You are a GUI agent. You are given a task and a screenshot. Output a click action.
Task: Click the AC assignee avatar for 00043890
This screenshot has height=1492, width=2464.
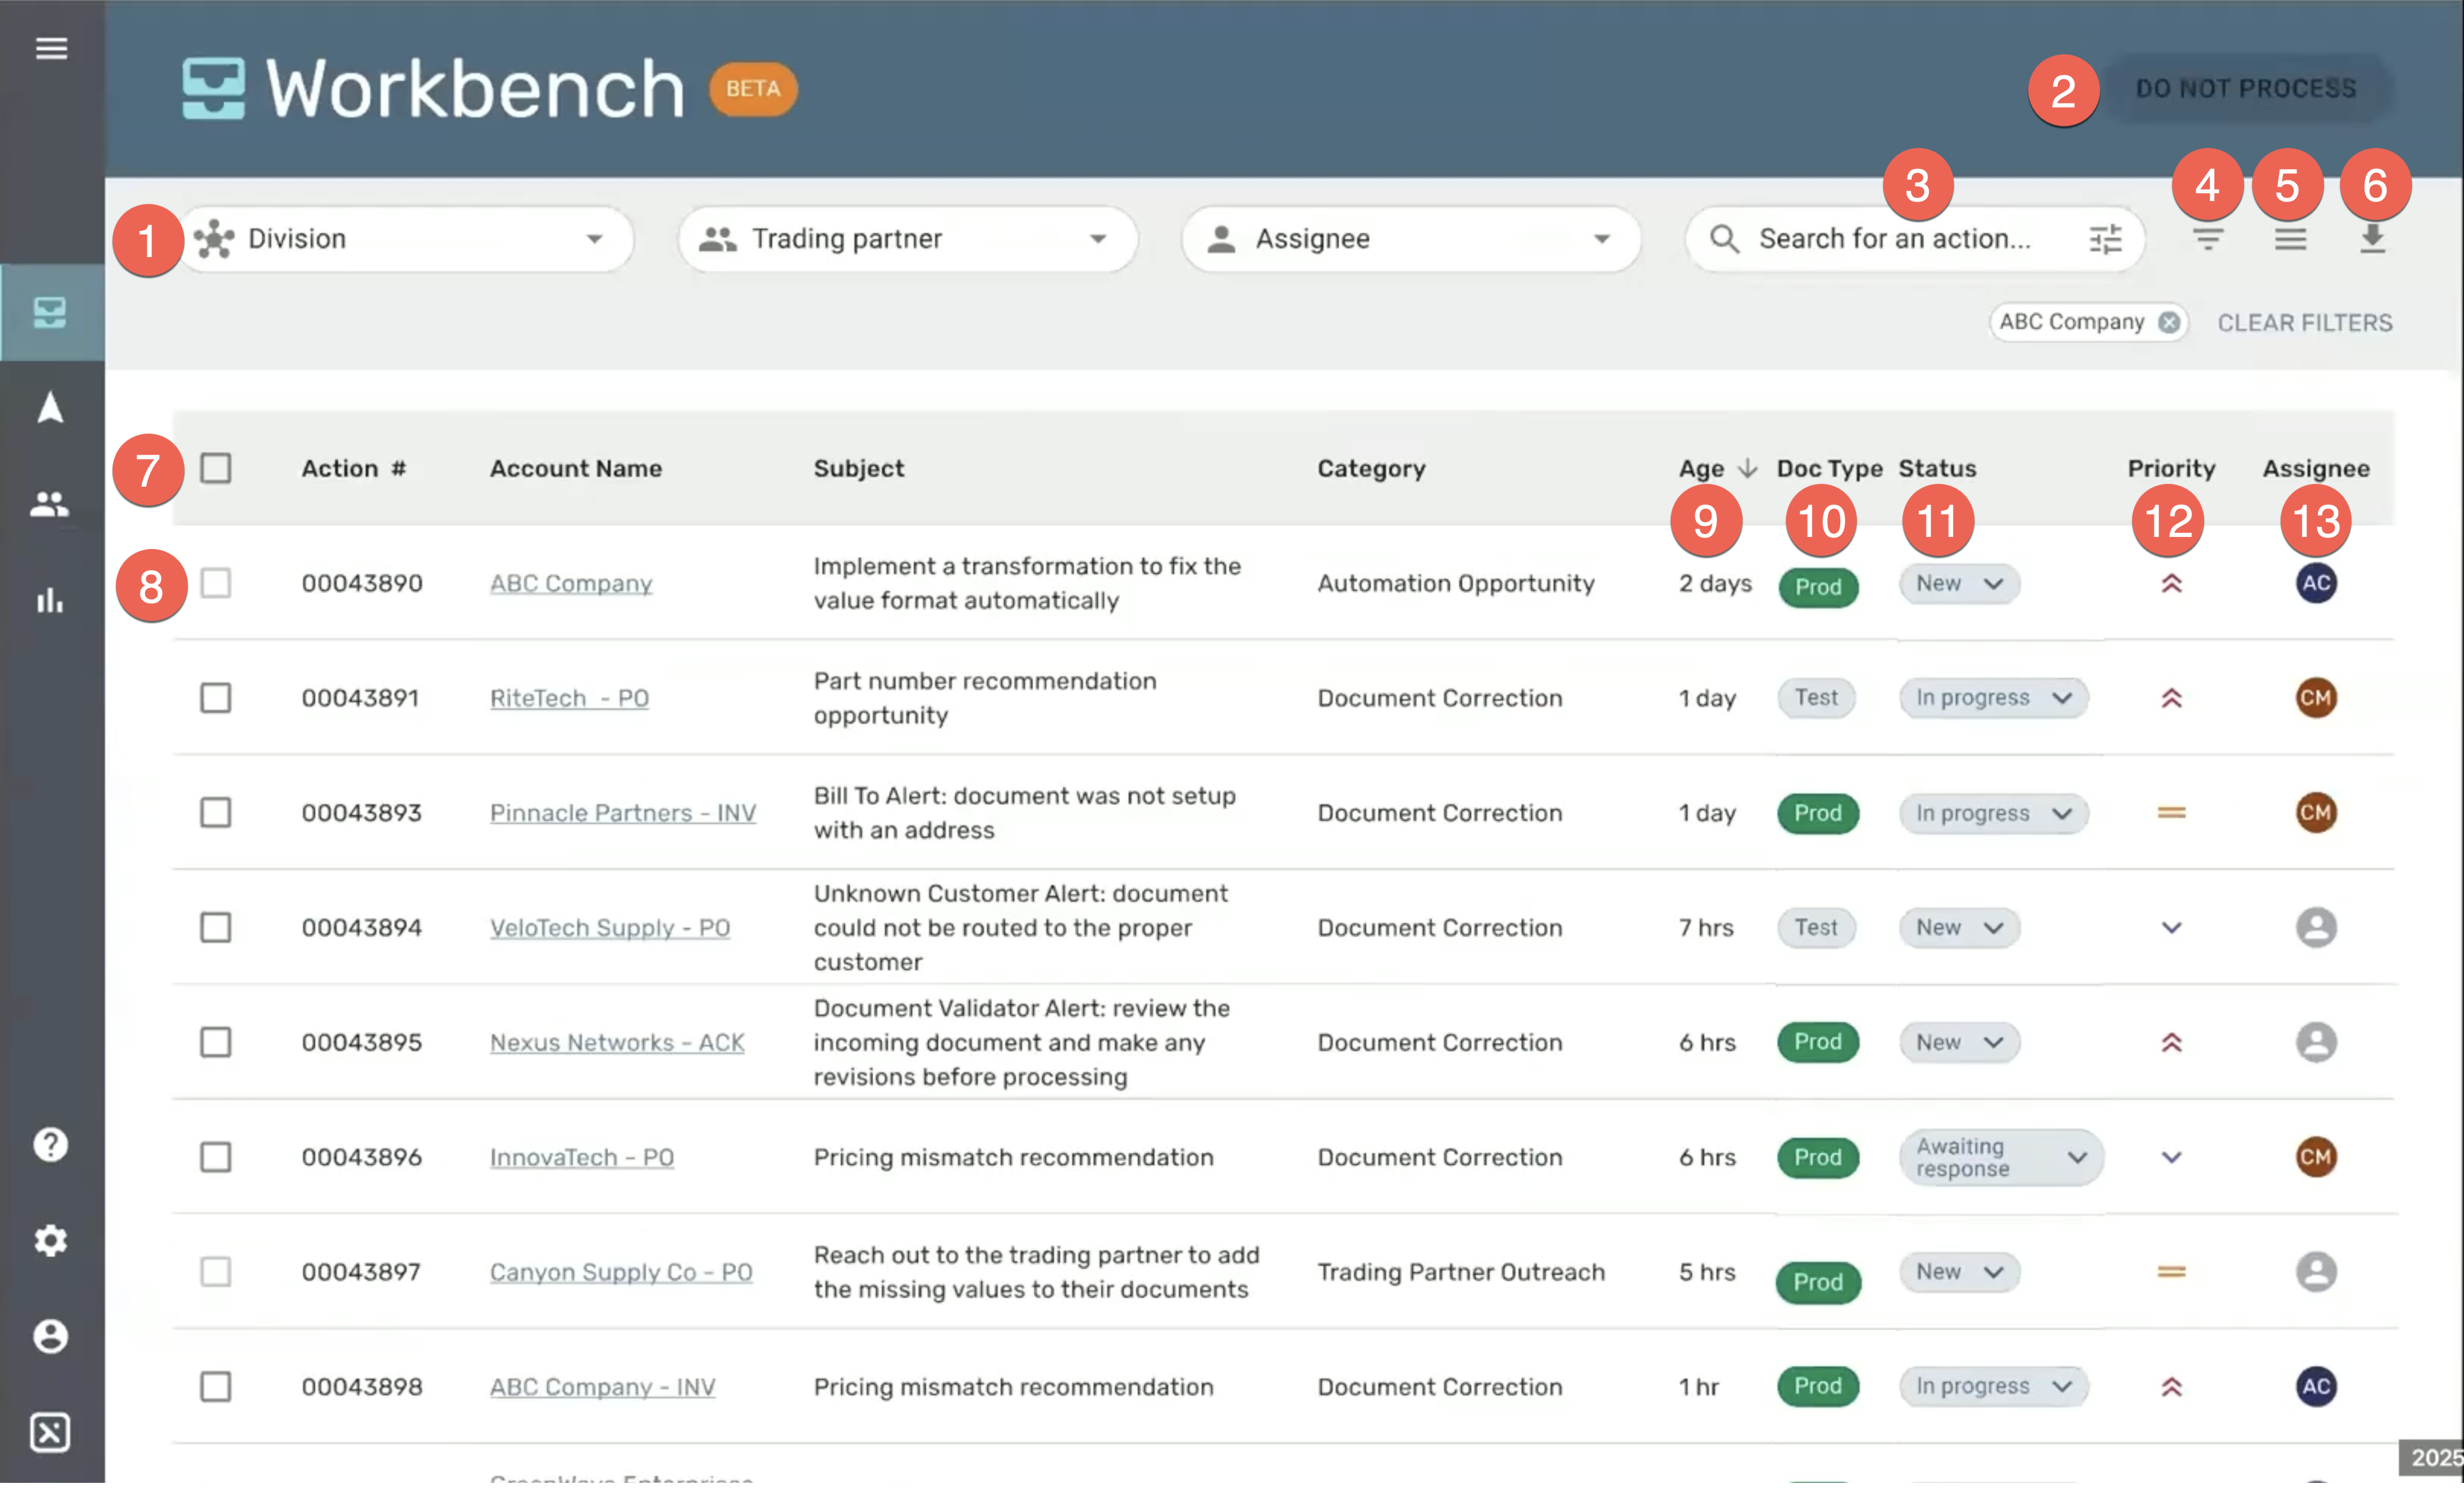pyautogui.click(x=2315, y=583)
